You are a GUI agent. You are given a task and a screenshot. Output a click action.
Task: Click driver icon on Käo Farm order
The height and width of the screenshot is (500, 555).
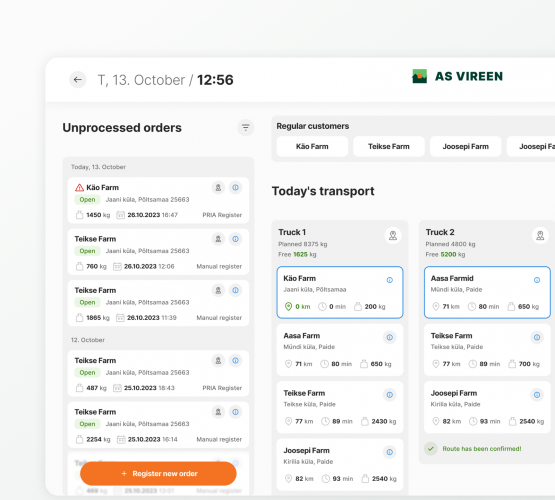click(218, 188)
